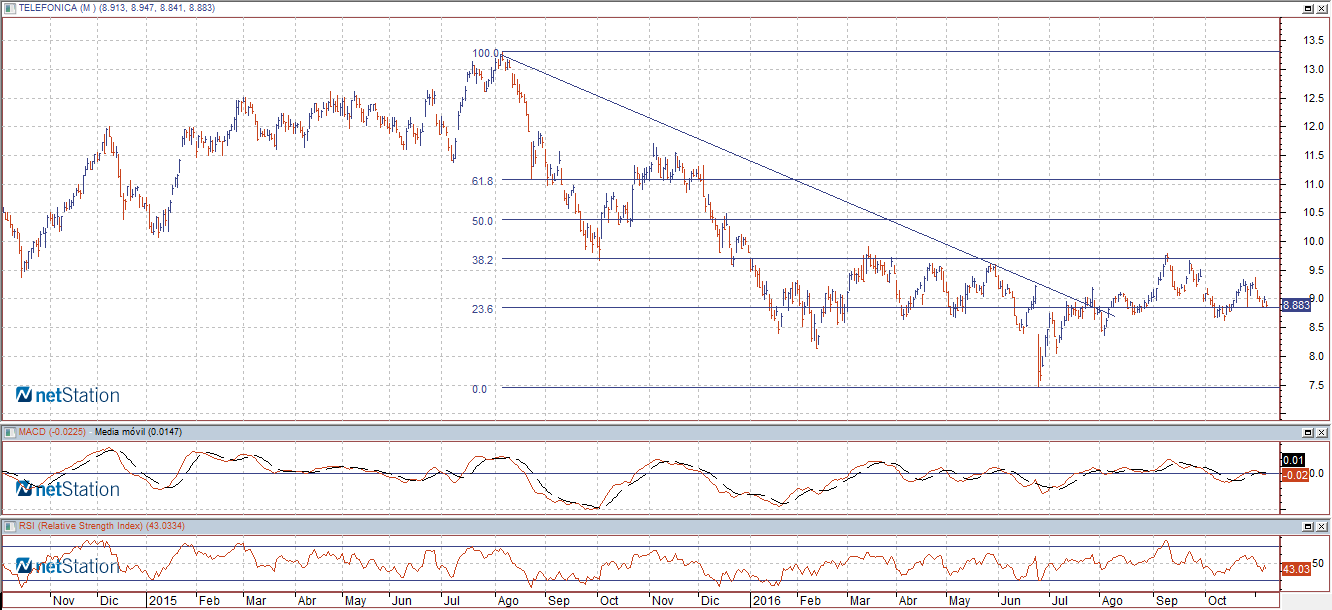Select the 100.0 Fibonacci level label

point(485,53)
